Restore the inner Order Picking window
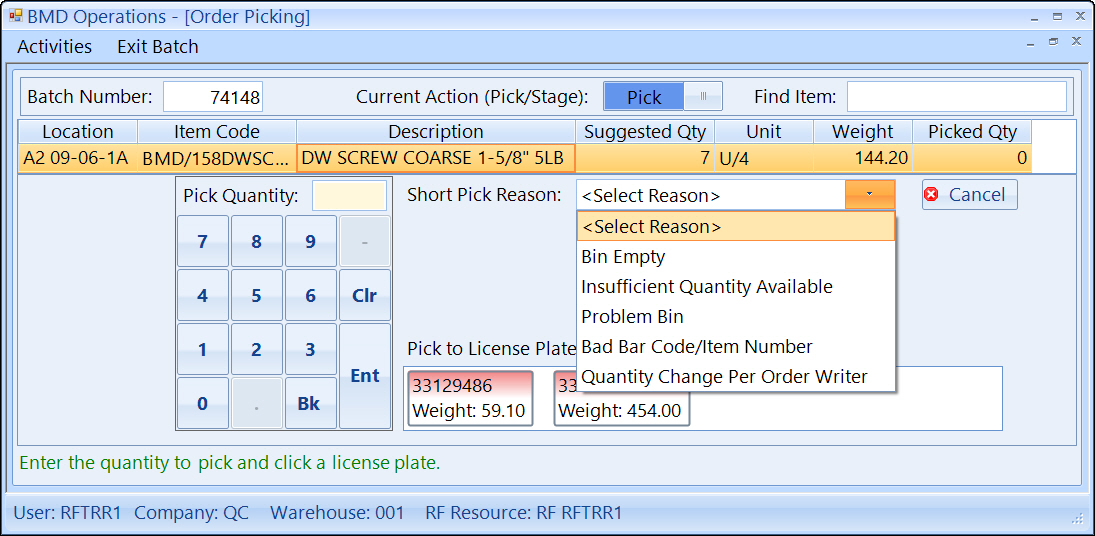 tap(1053, 42)
